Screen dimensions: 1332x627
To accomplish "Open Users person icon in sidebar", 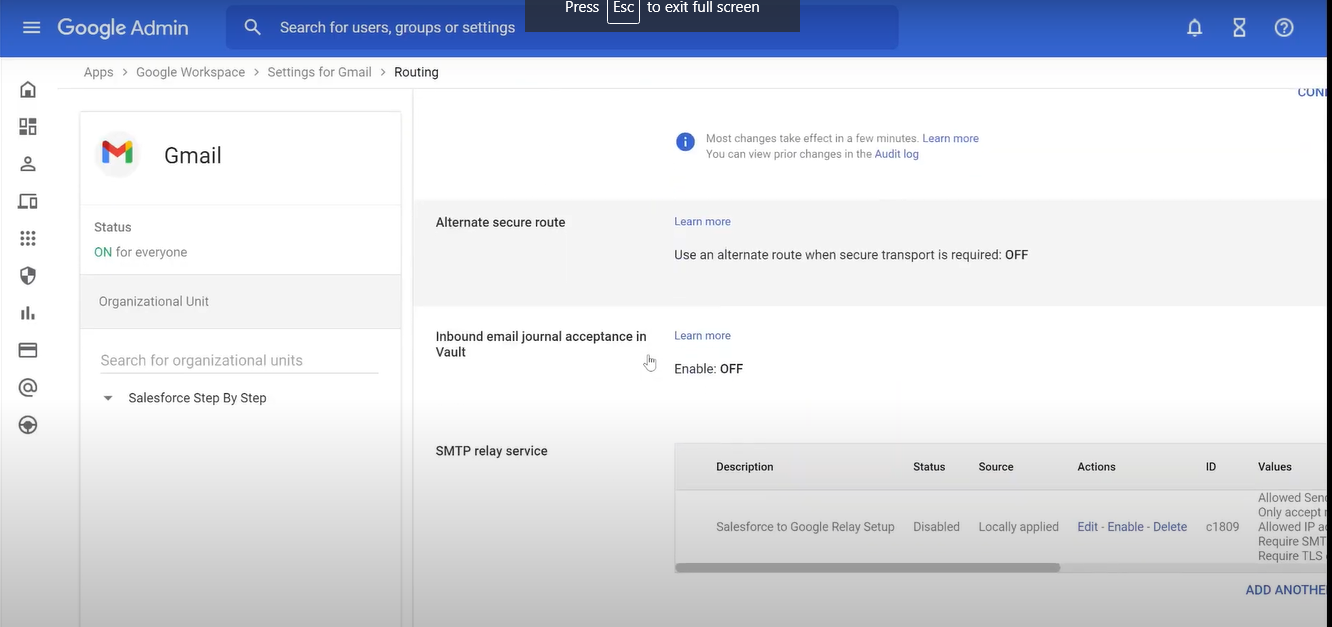I will click(28, 164).
